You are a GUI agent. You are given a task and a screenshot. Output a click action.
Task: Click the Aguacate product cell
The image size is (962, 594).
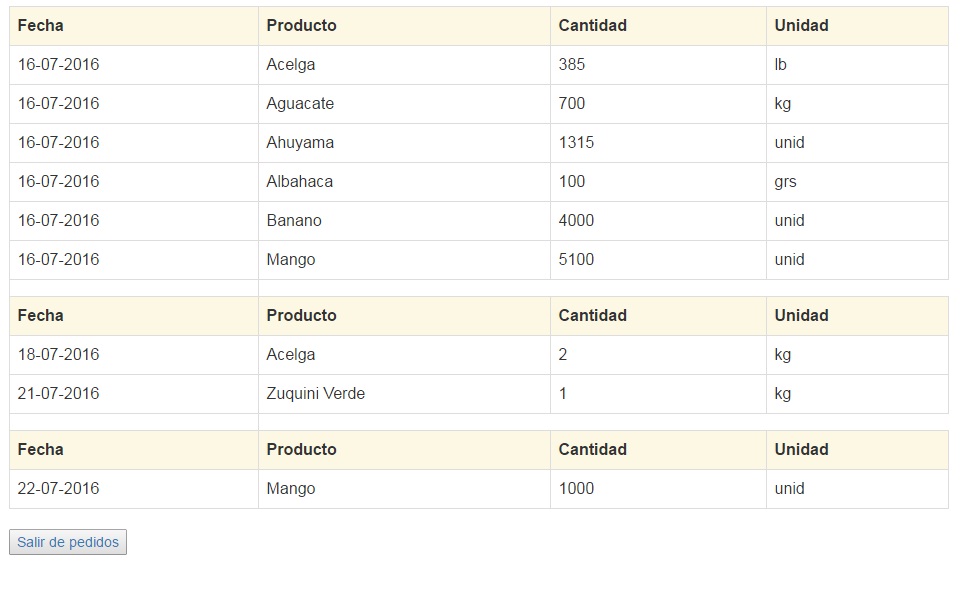(x=300, y=103)
